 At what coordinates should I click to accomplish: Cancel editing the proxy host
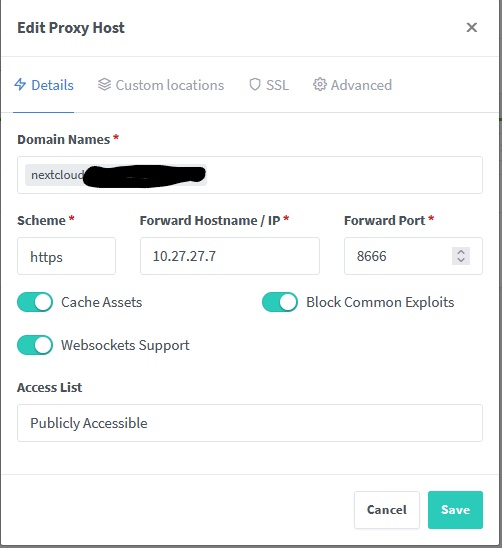tap(387, 510)
